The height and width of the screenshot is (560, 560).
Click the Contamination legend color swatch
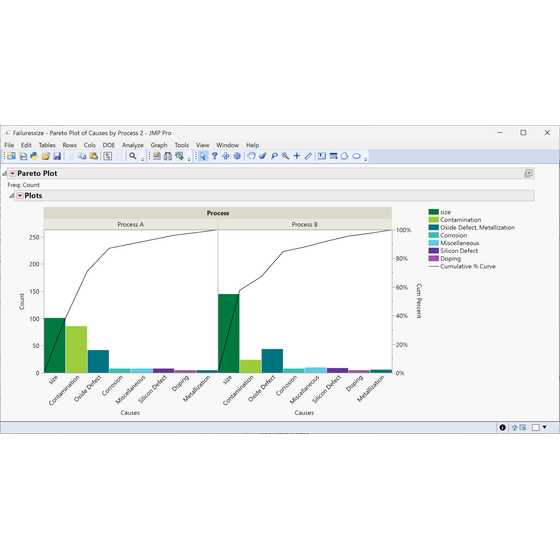pos(434,220)
